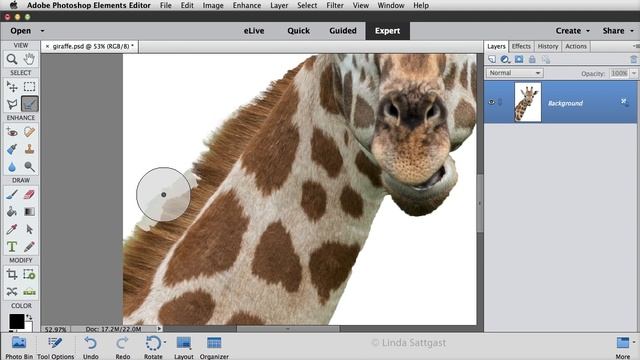Switch to Guided edit mode
This screenshot has width=640, height=360.
coord(343,31)
